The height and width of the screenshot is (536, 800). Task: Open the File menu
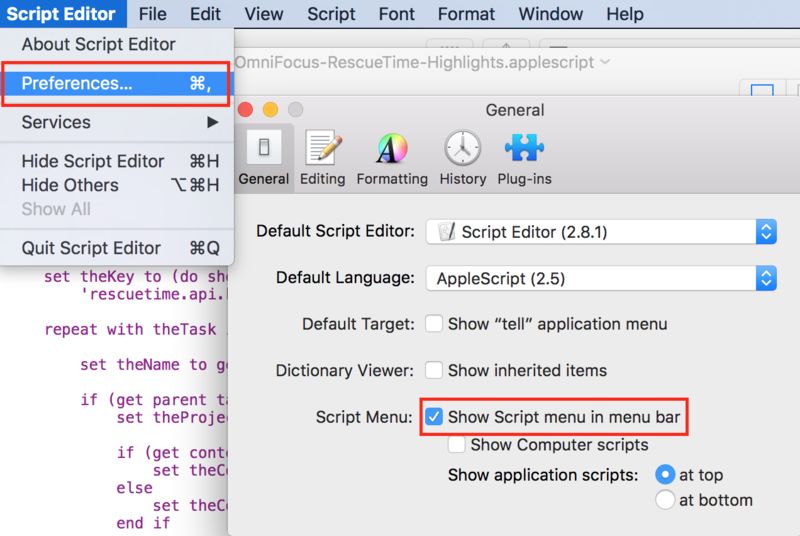point(153,14)
